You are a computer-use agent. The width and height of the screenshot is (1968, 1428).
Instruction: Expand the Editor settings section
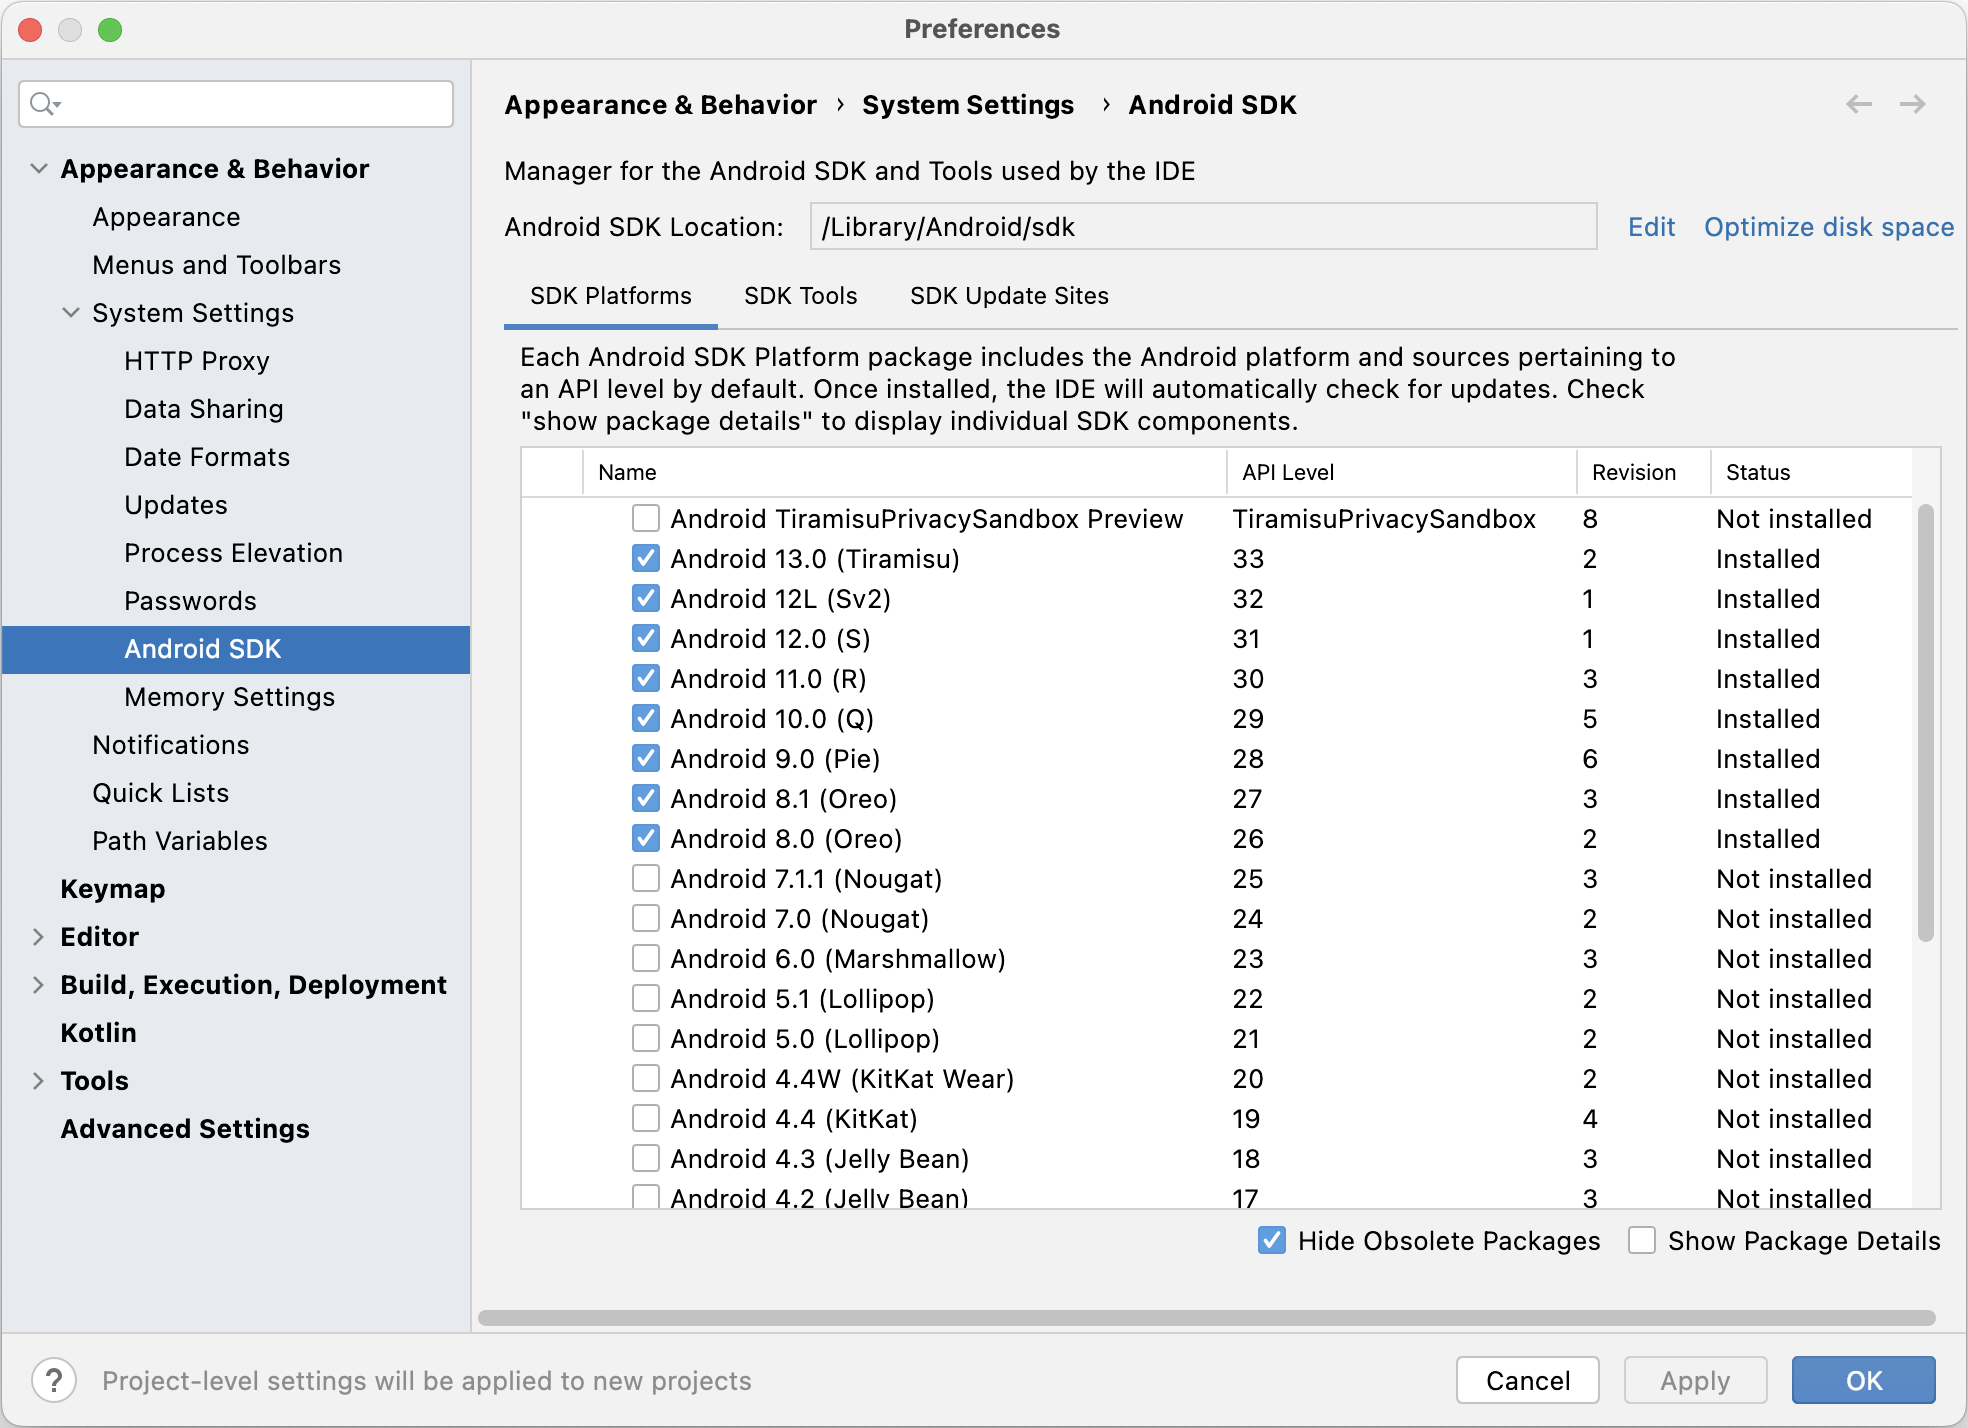[39, 936]
